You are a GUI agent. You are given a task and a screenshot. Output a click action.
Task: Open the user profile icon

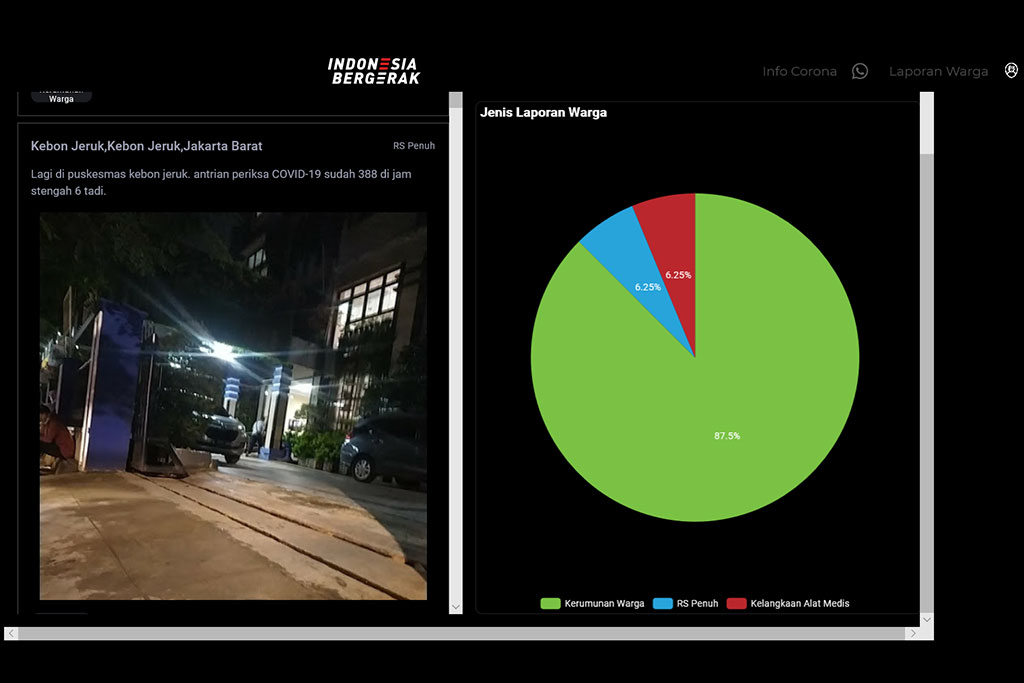click(1011, 70)
